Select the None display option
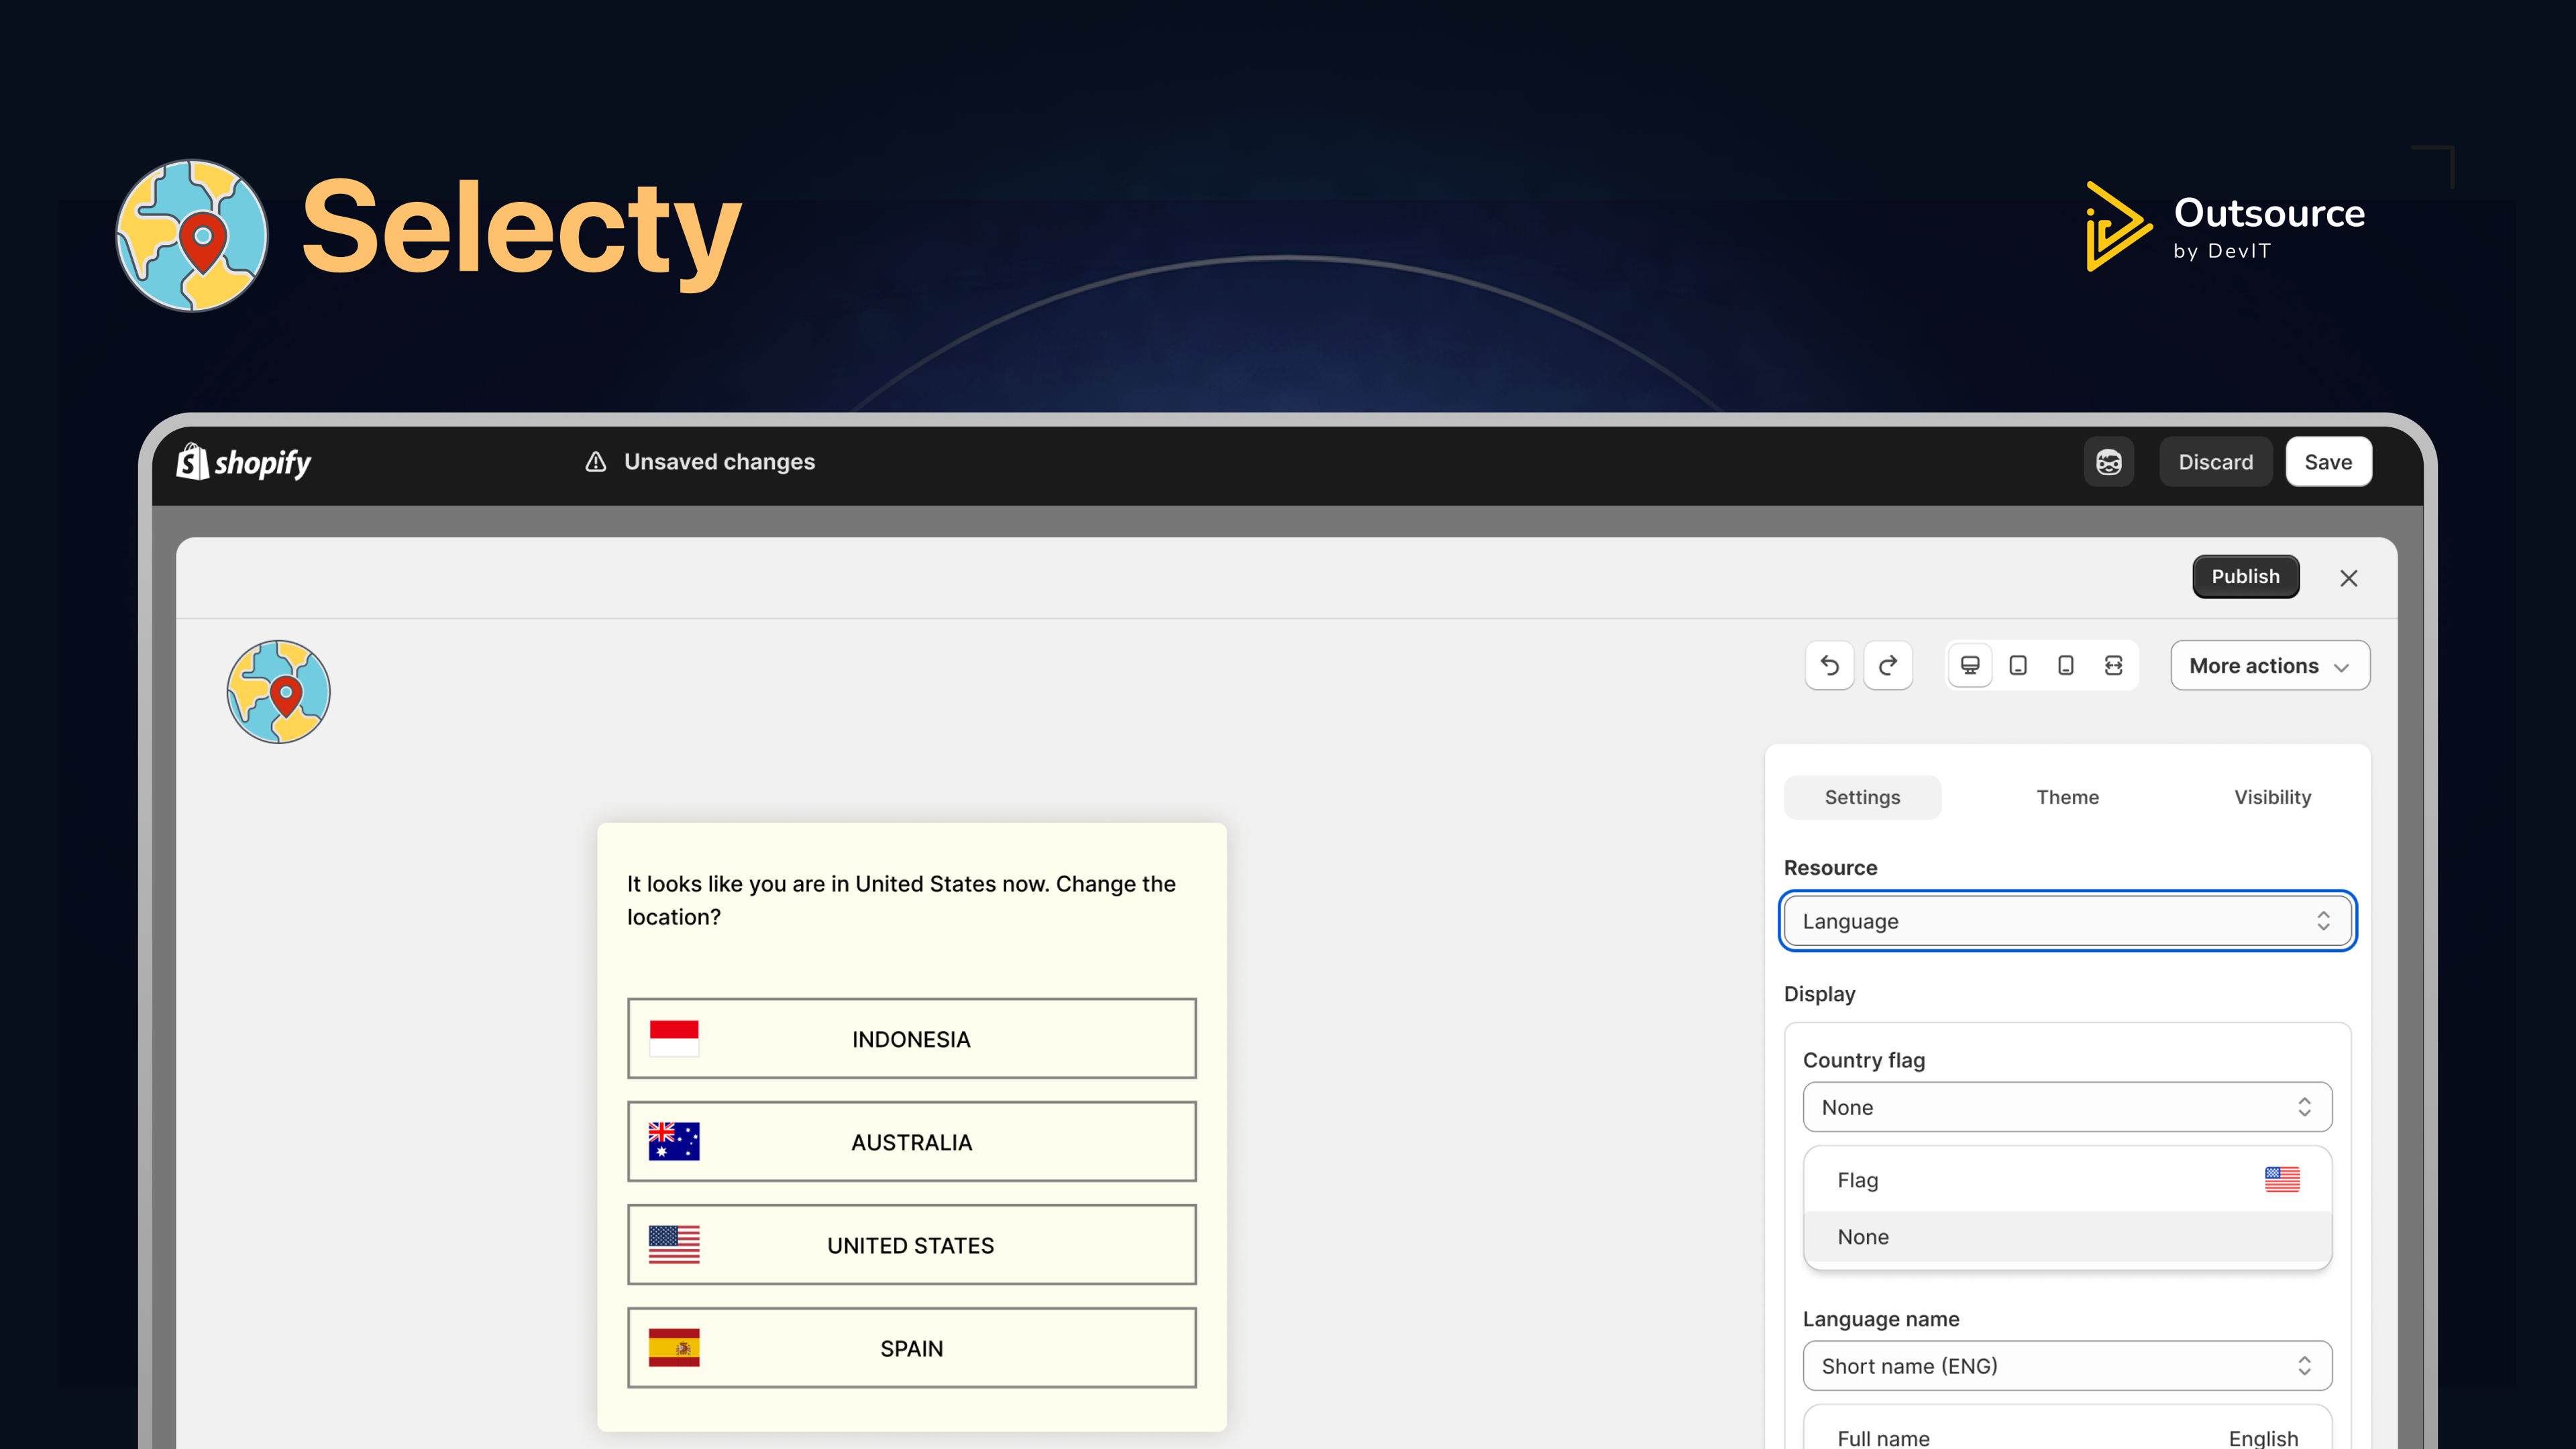The height and width of the screenshot is (1449, 2576). (x=2067, y=1237)
